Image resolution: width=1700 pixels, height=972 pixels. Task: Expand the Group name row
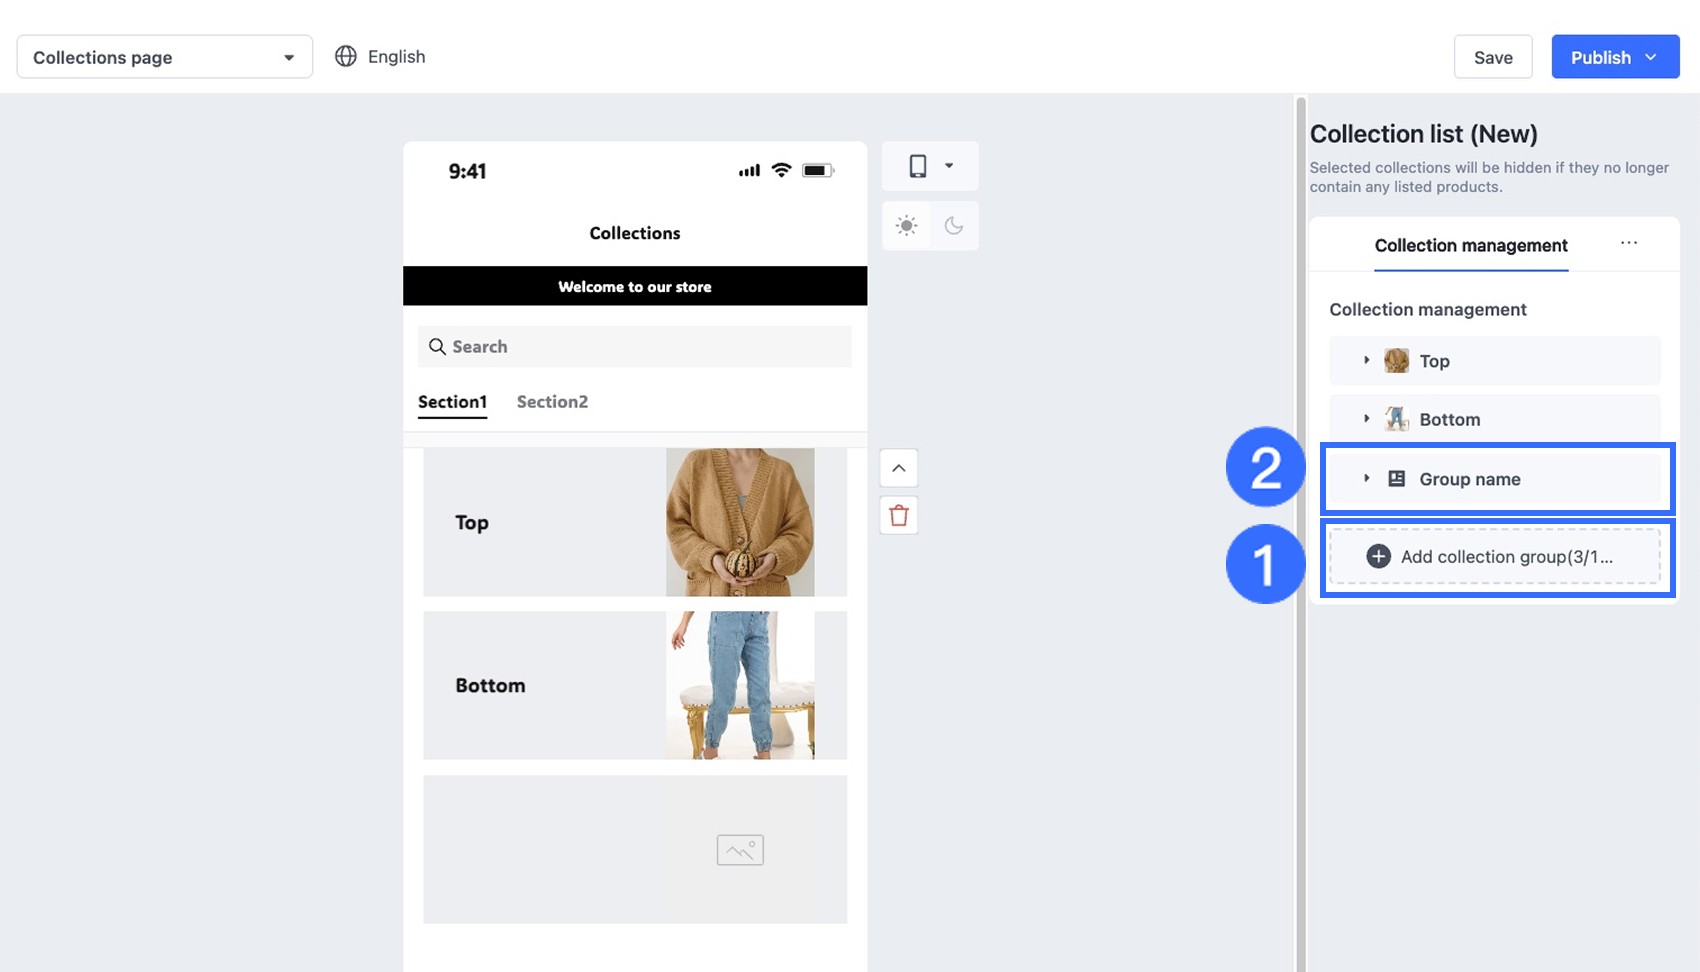coord(1366,478)
